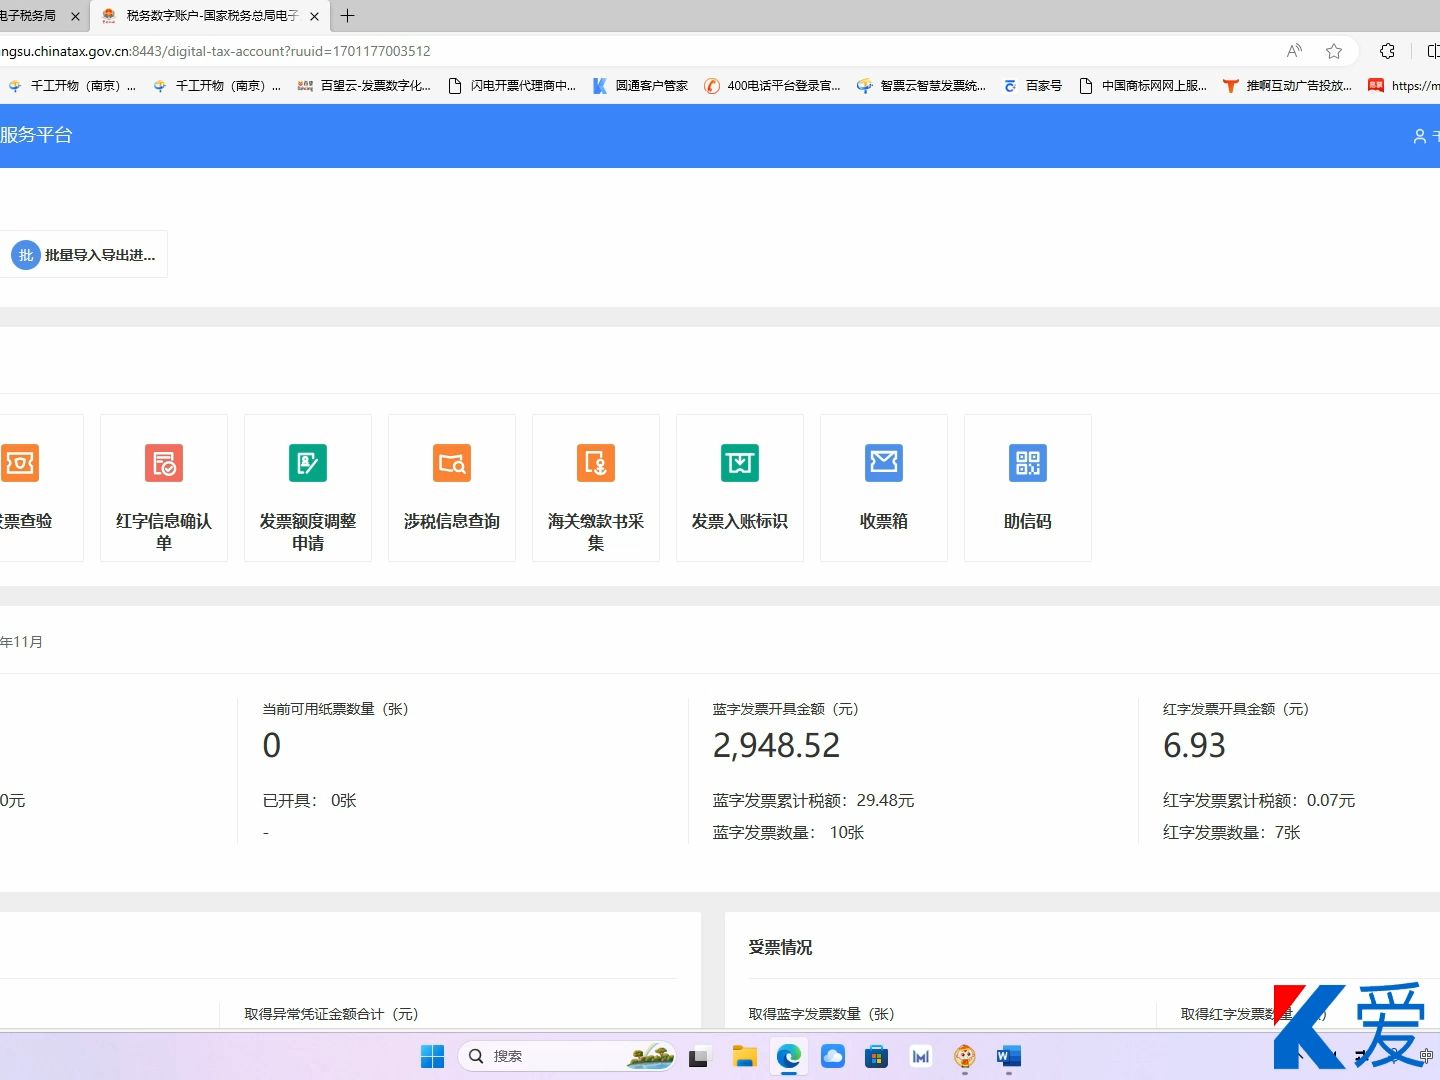Click 取得异常凭证金额合计 label
This screenshot has height=1080, width=1440.
[331, 1014]
